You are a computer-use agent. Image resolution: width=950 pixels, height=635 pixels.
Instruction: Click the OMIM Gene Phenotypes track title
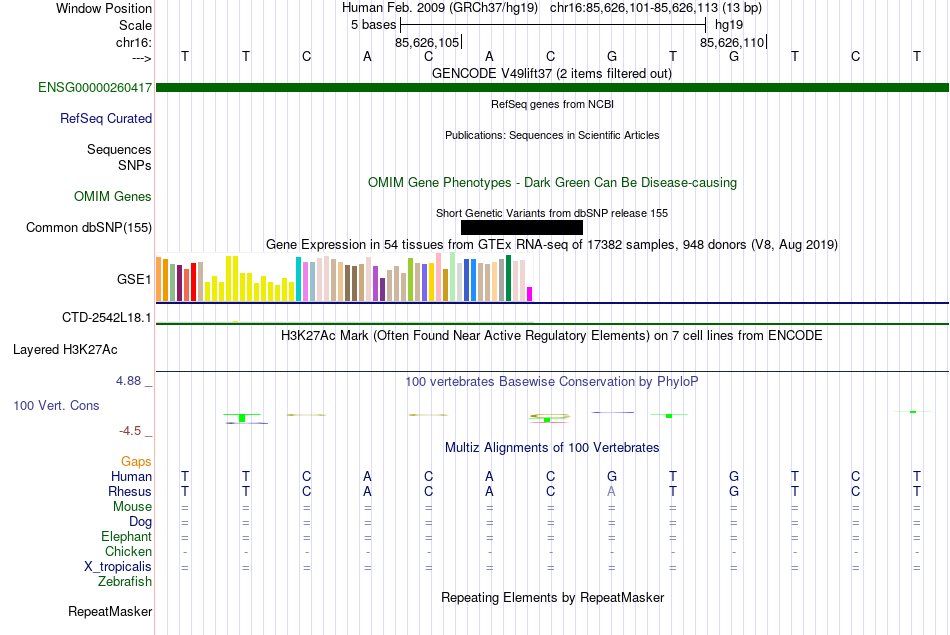coord(553,182)
